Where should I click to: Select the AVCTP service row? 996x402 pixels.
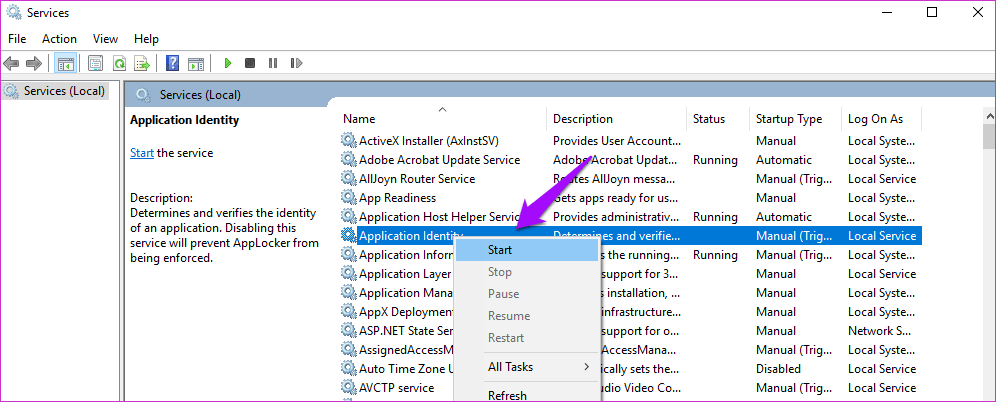pyautogui.click(x=396, y=387)
